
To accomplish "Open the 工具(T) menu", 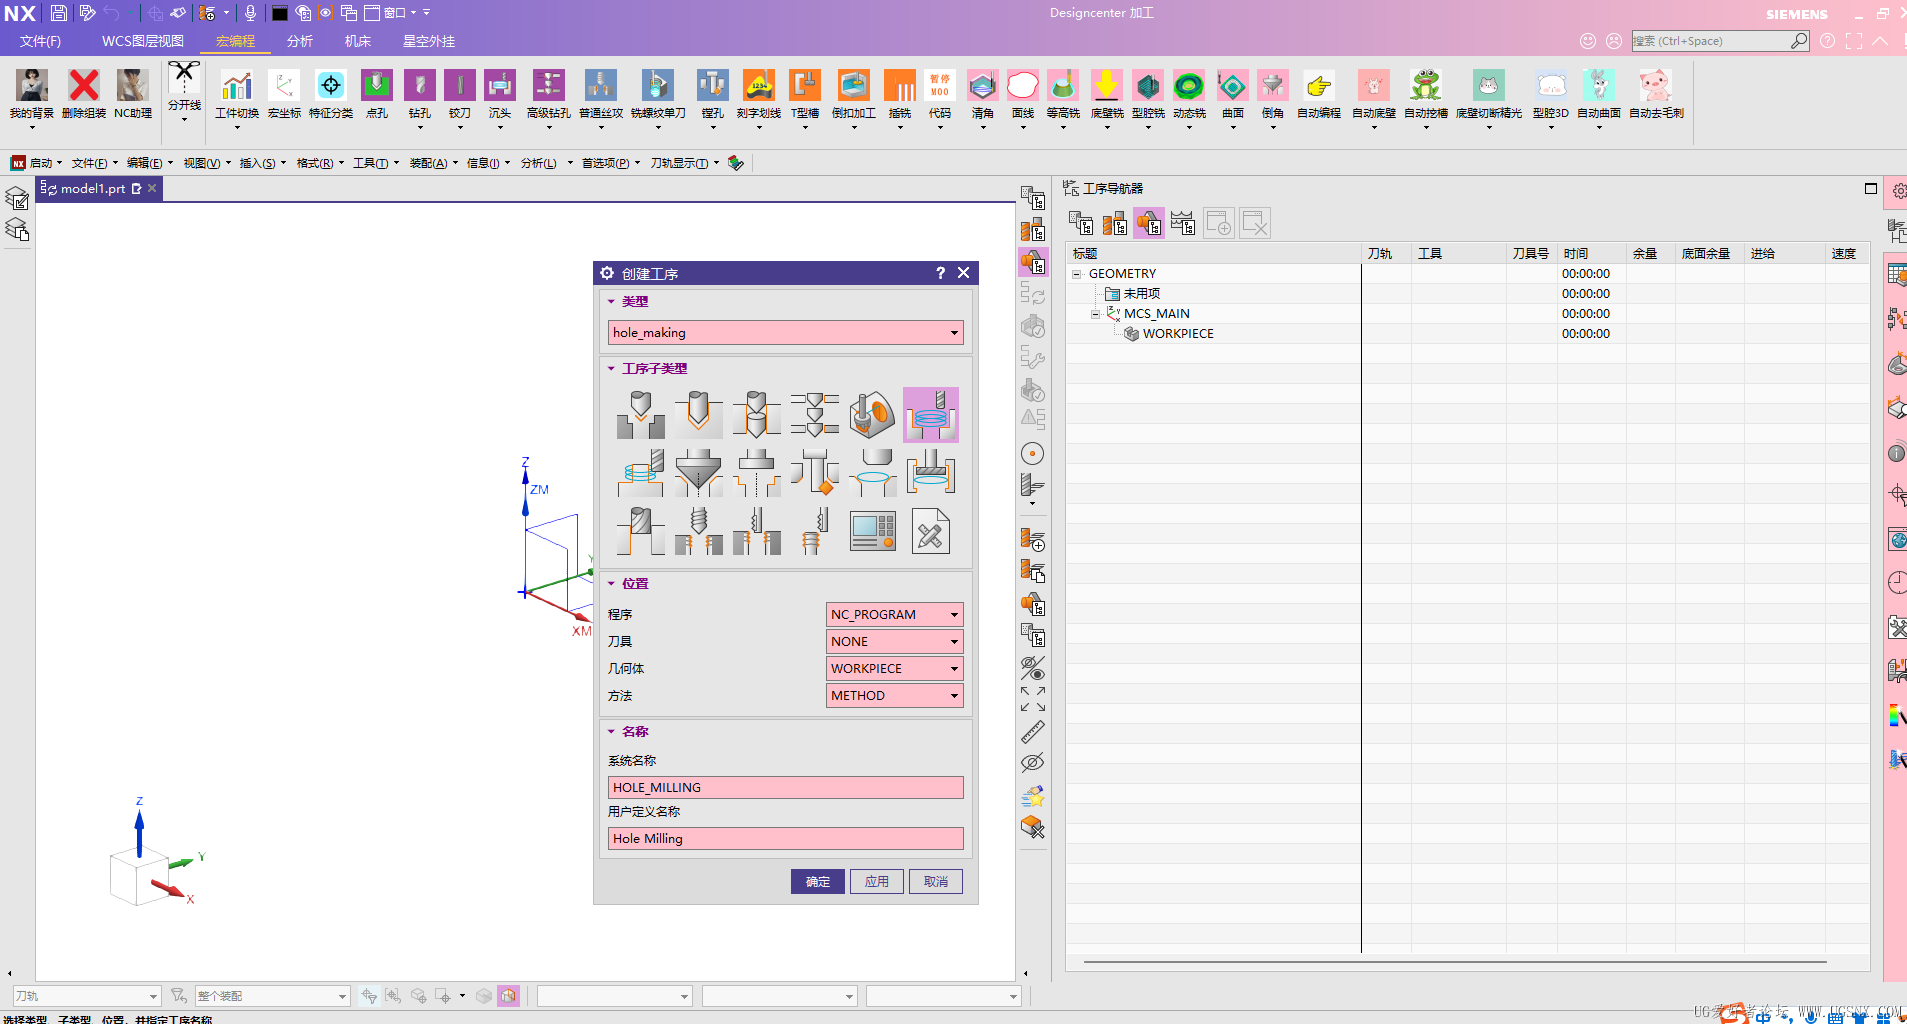I will [375, 163].
